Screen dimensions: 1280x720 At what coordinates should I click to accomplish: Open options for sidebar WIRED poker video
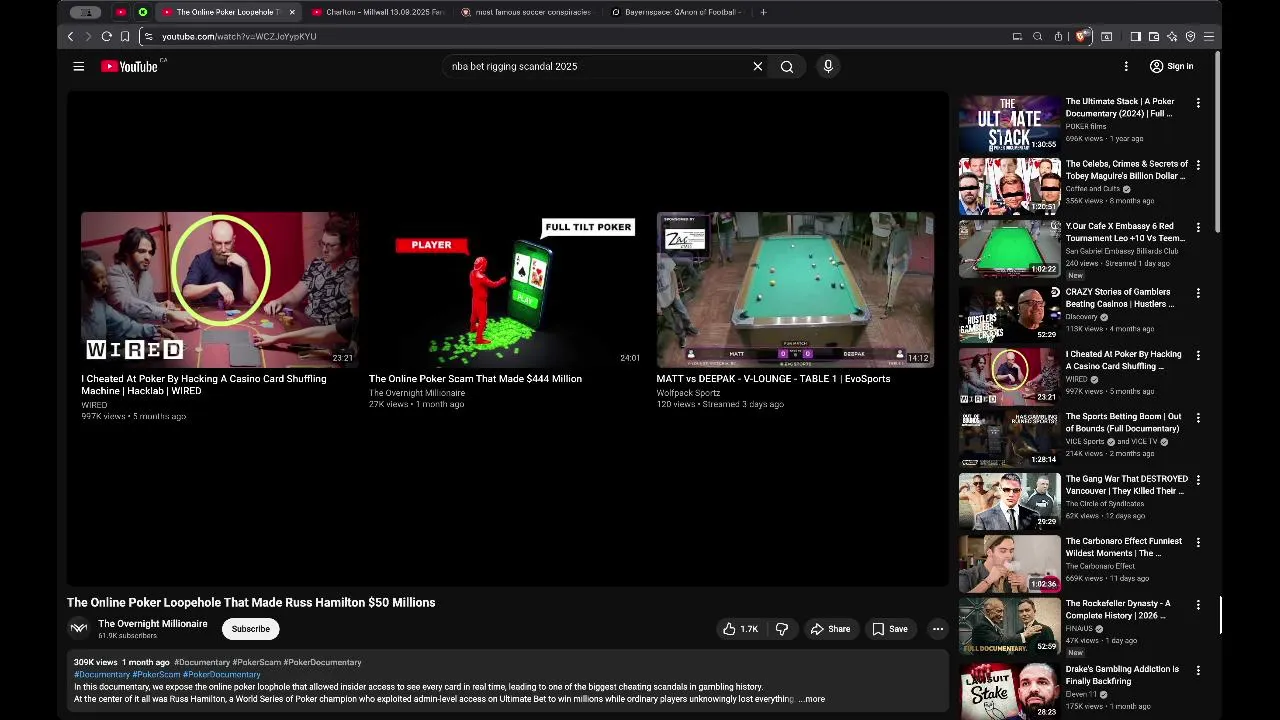(1198, 355)
